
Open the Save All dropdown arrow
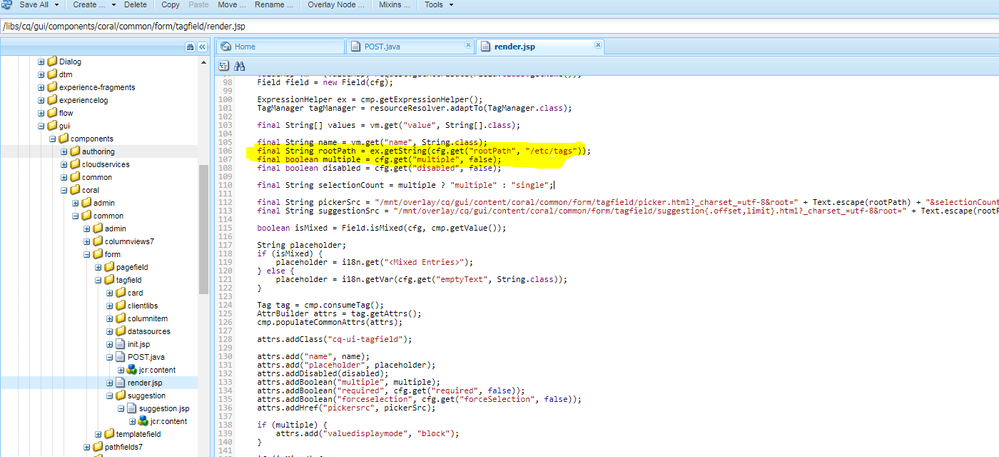click(57, 5)
